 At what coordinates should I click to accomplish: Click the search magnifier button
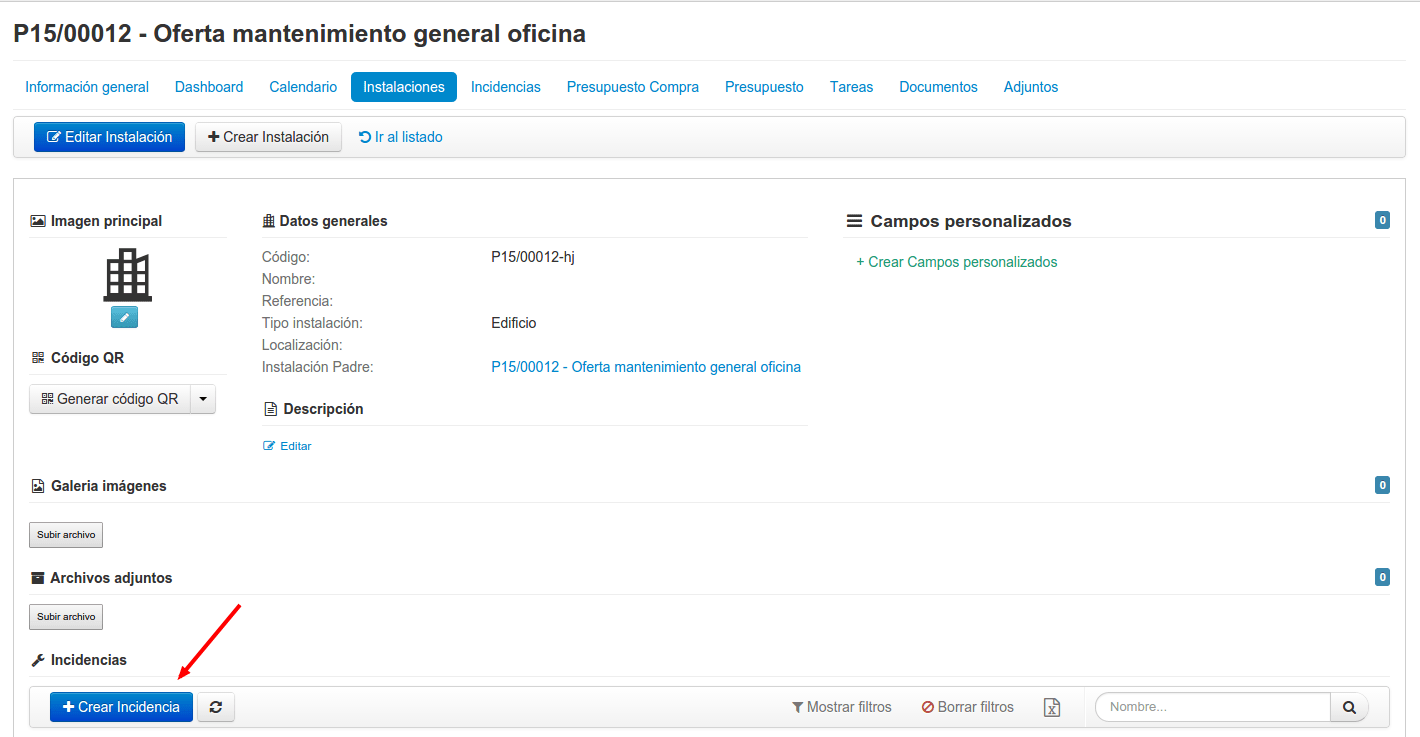click(1349, 707)
